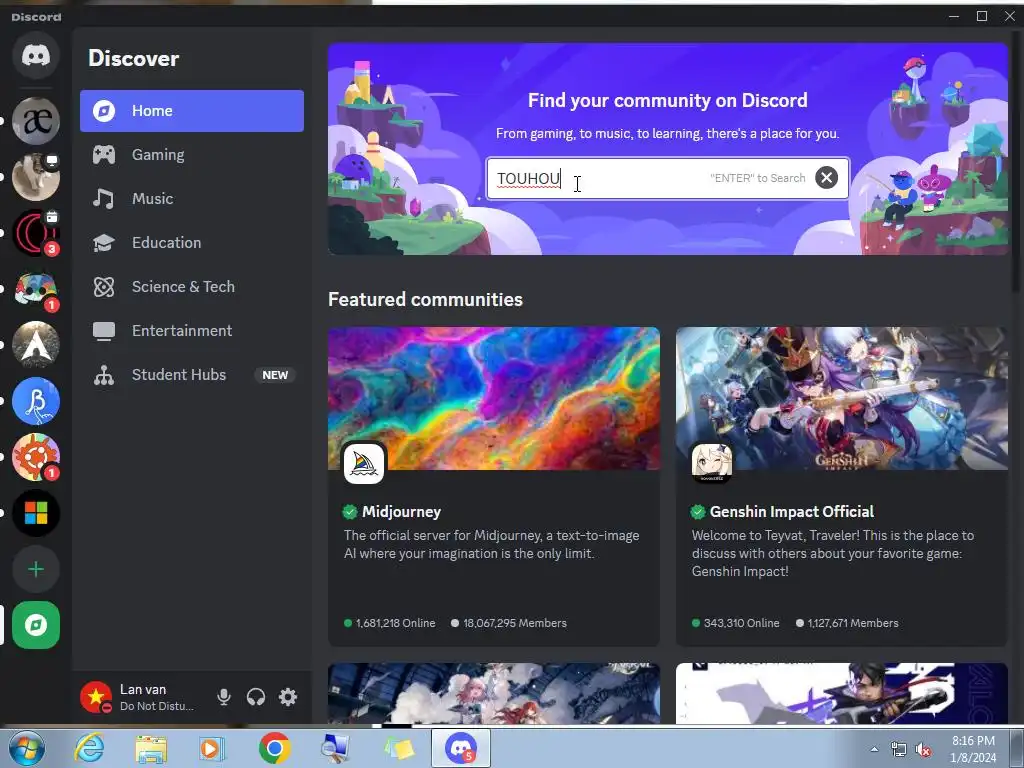This screenshot has width=1024, height=768.
Task: Click the network tray icon
Action: pyautogui.click(x=899, y=750)
